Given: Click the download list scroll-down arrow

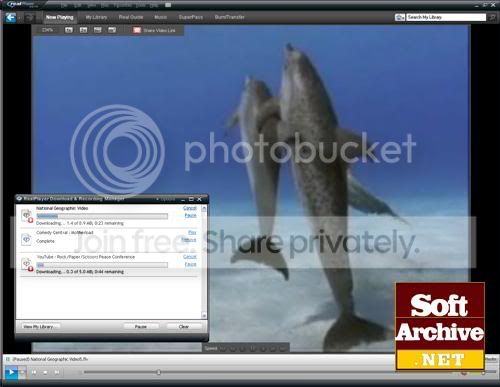Looking at the screenshot, I should point(204,315).
